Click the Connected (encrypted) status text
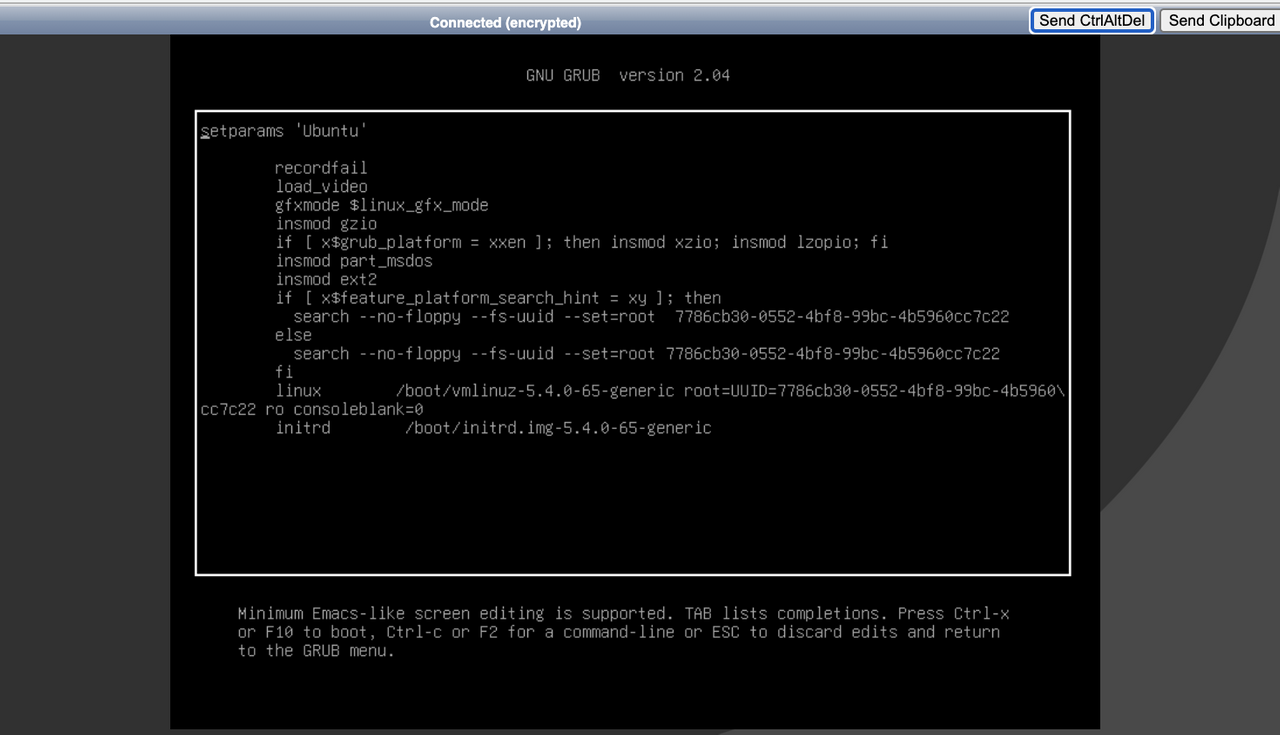The height and width of the screenshot is (735, 1280). tap(505, 22)
